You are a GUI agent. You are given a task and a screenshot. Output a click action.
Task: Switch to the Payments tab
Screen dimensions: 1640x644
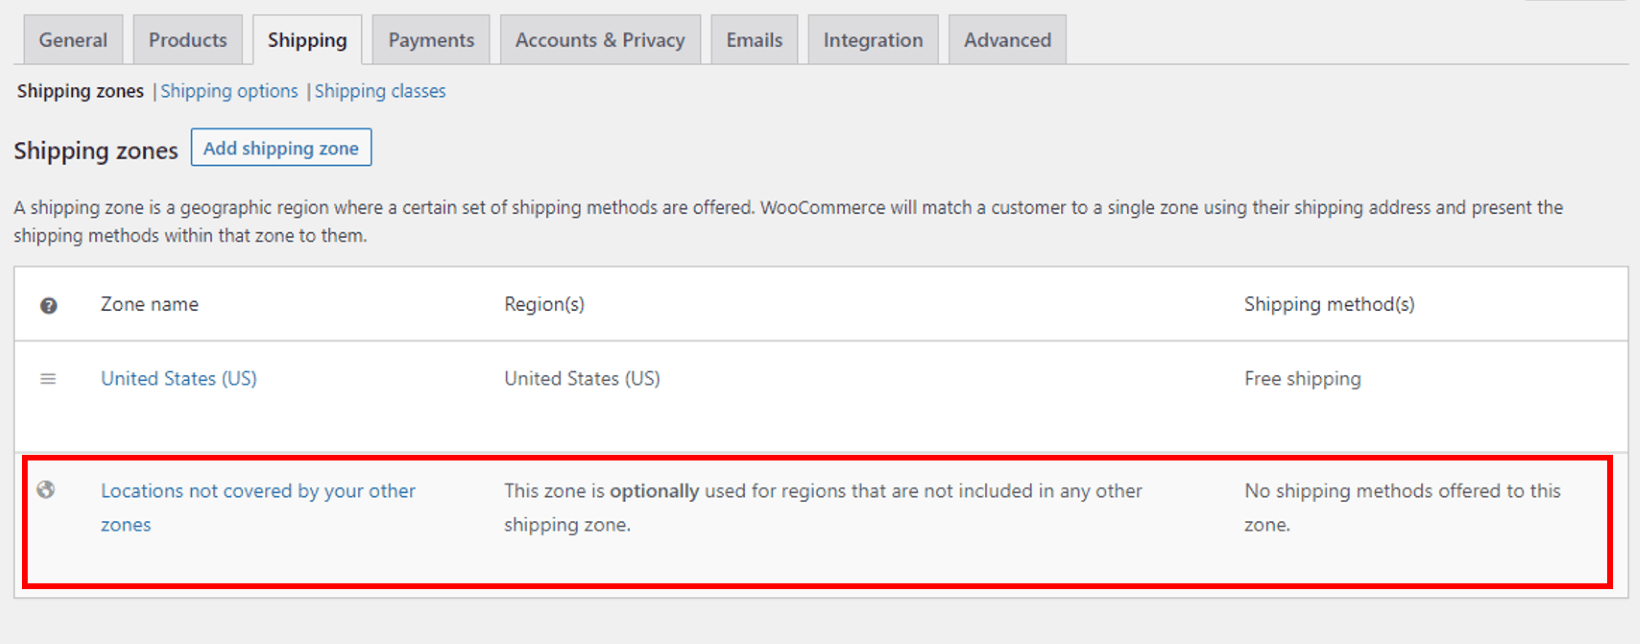tap(430, 39)
